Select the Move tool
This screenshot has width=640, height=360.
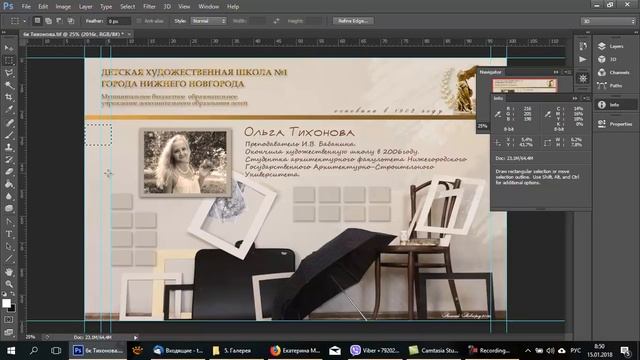pos(9,48)
